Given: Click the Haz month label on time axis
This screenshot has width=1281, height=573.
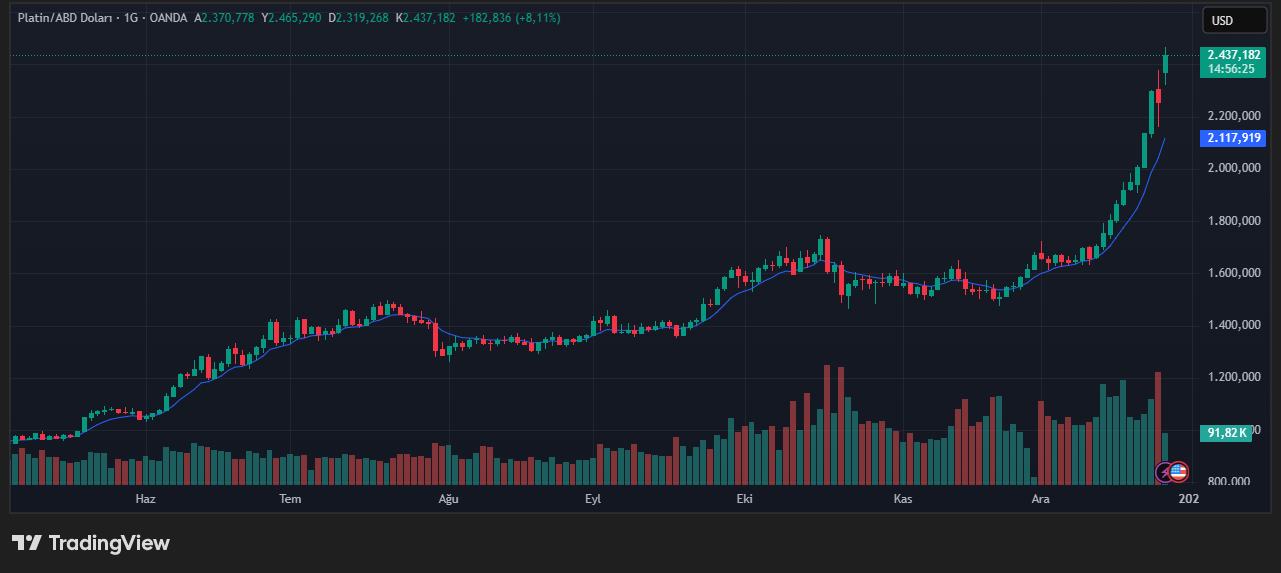Looking at the screenshot, I should pyautogui.click(x=145, y=498).
